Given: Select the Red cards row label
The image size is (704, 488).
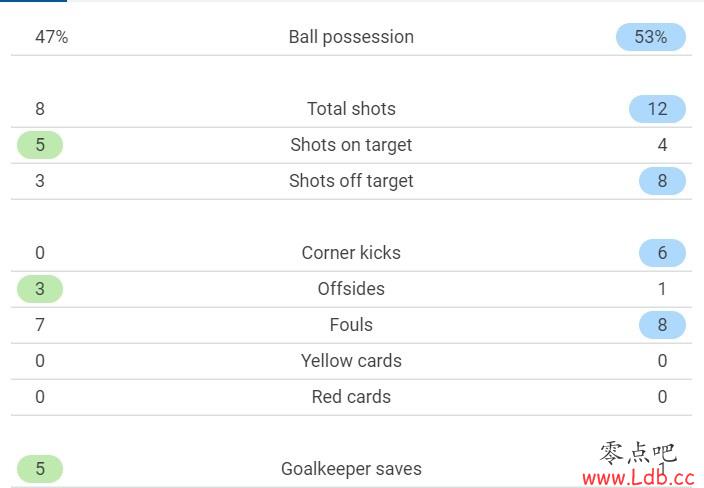Looking at the screenshot, I should pos(351,397).
